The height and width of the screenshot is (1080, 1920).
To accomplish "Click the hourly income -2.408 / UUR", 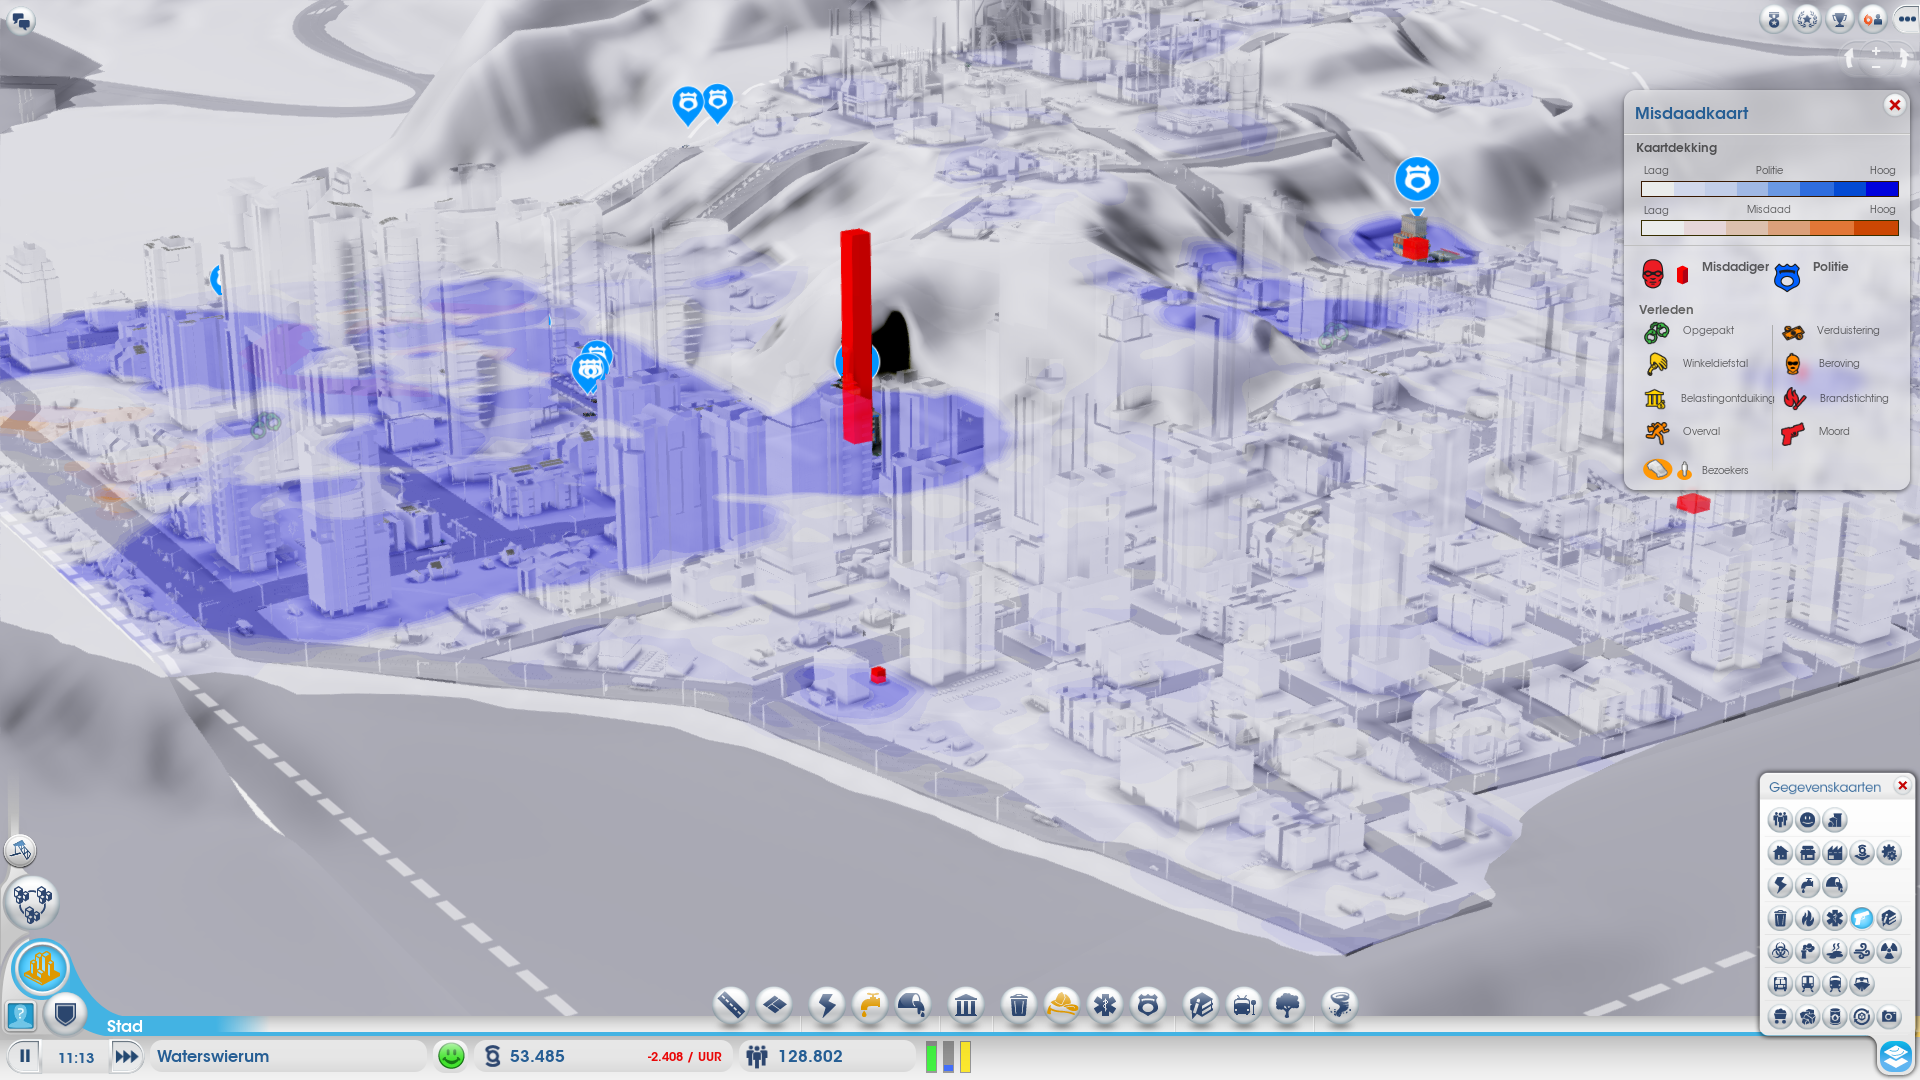I will tap(684, 1057).
